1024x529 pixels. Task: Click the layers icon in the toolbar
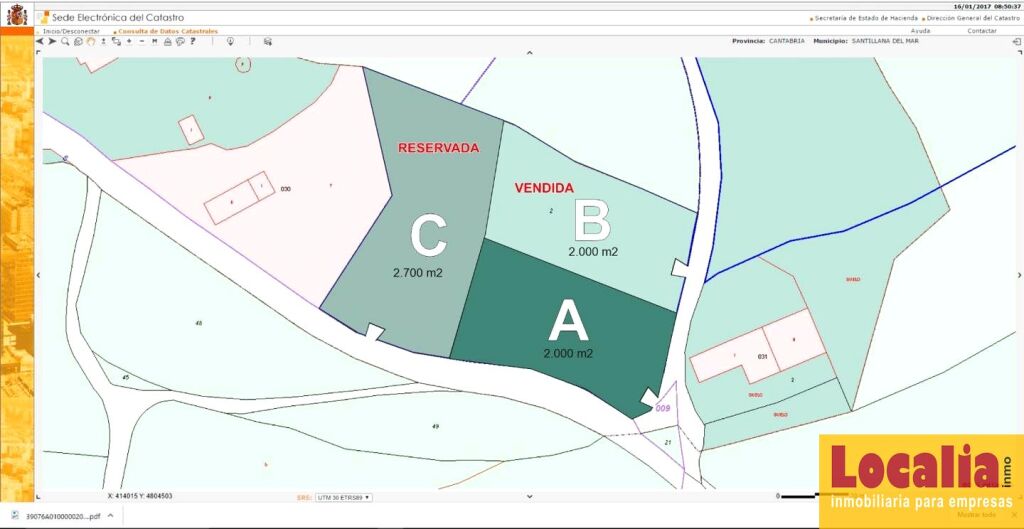267,42
